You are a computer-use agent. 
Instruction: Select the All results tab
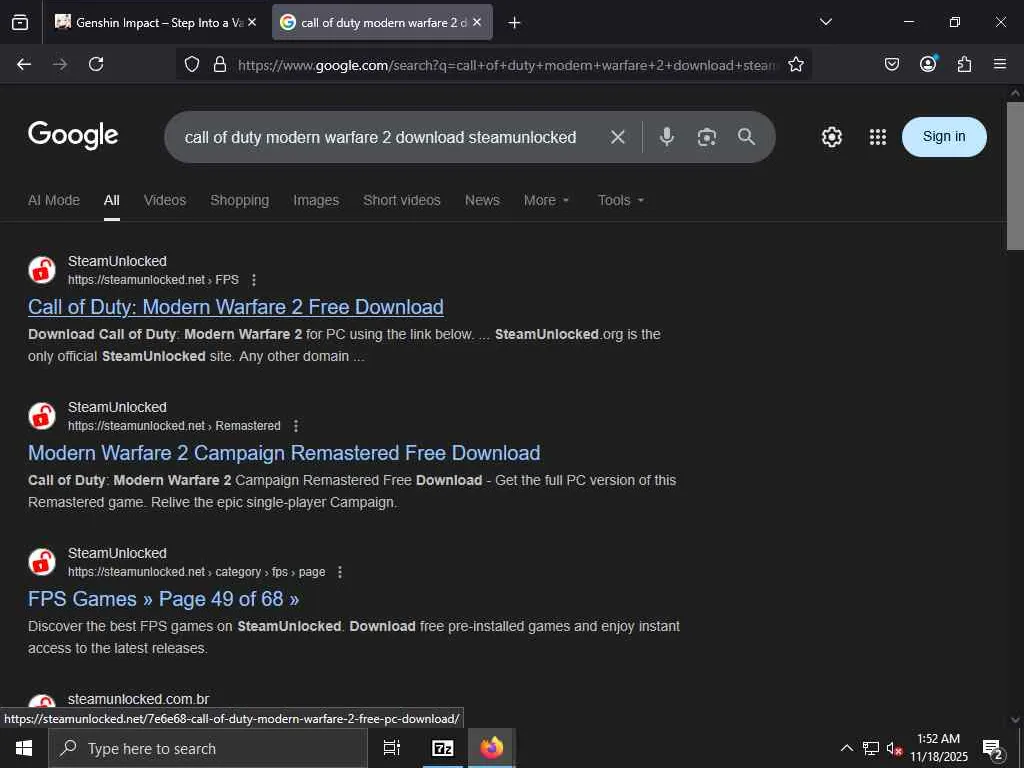pos(112,200)
